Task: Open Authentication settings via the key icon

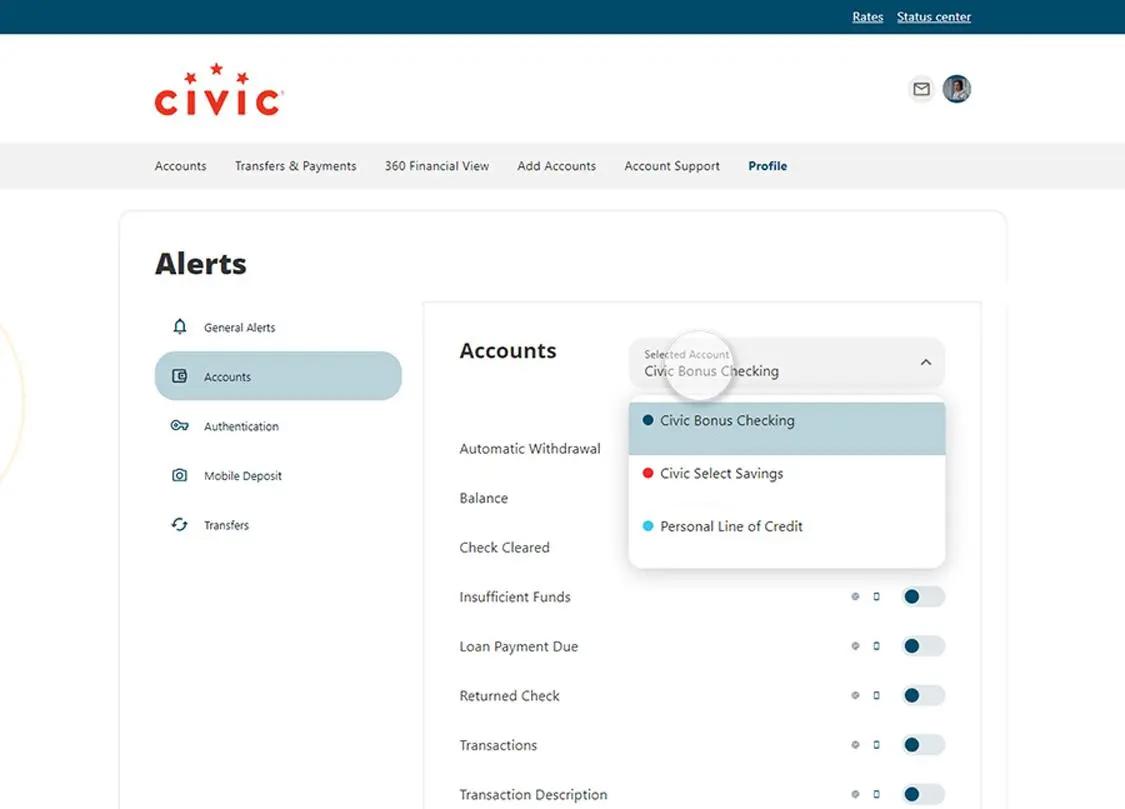Action: [x=179, y=425]
